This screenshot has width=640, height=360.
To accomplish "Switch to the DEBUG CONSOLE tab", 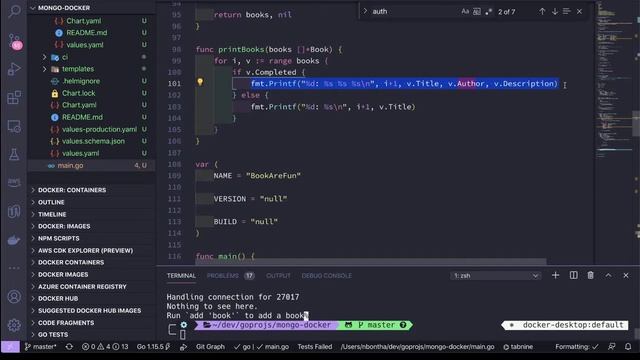I will 327,276.
